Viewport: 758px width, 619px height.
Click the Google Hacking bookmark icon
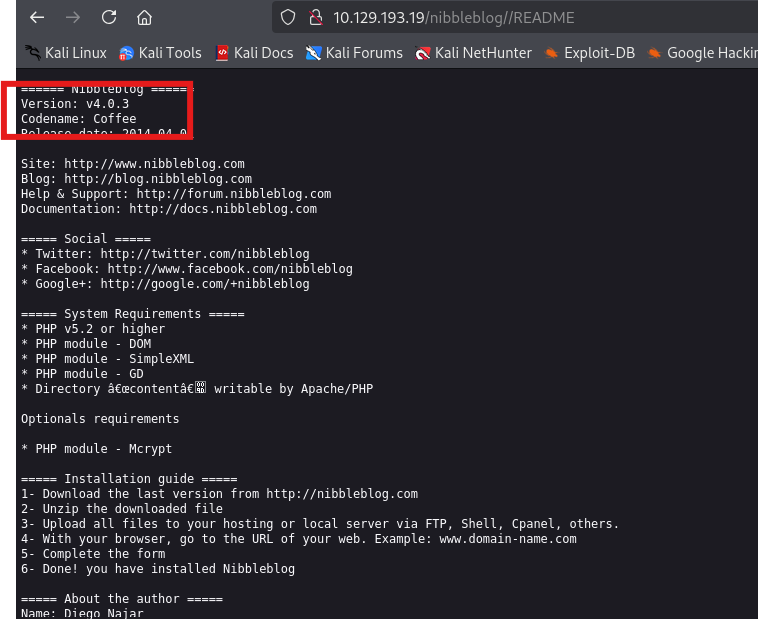(x=654, y=53)
